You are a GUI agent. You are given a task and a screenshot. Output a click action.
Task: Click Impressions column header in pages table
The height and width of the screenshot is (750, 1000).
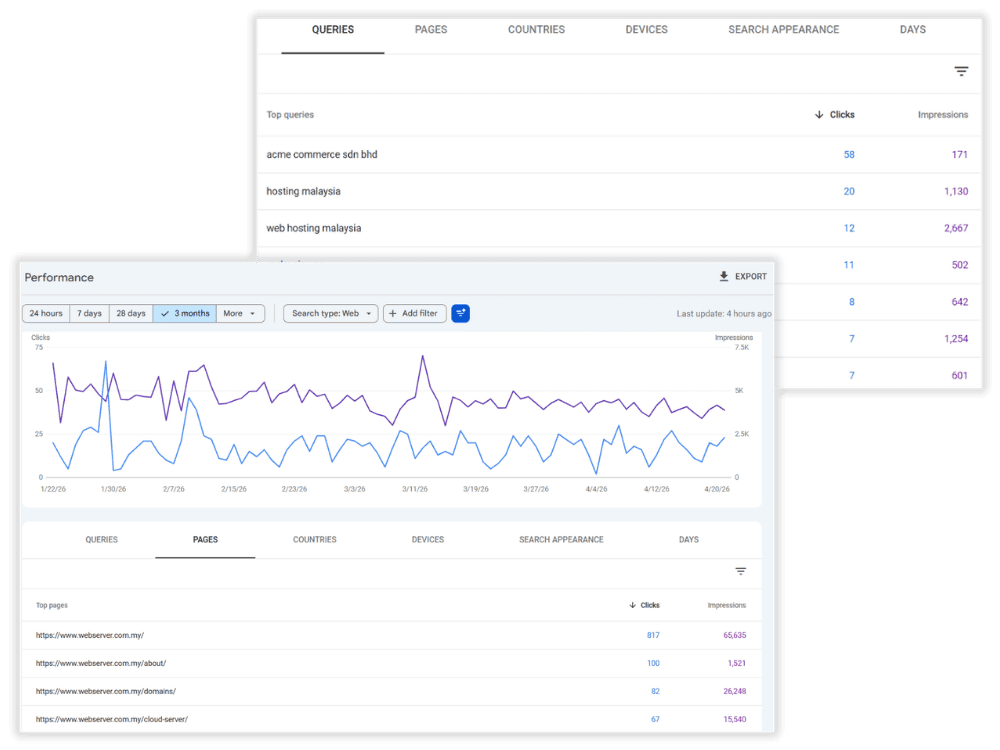(x=726, y=605)
